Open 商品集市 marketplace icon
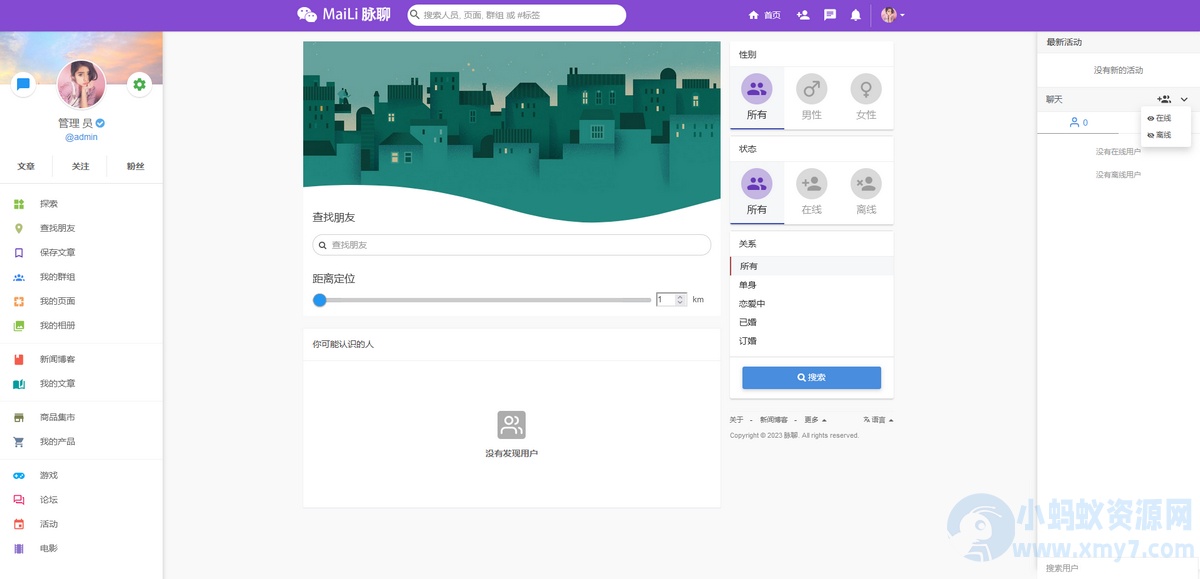 19,417
